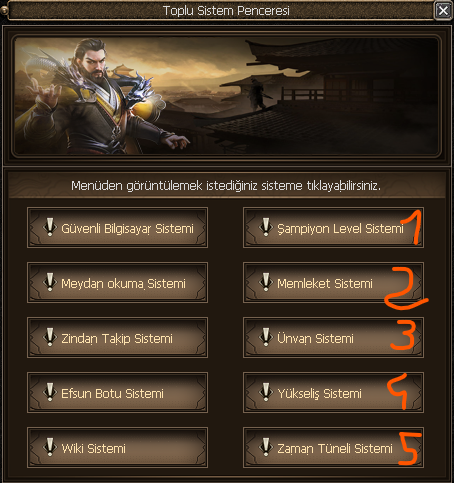Viewport: 454px width, 483px height.
Task: Open the Meydan okuma Sistemi entry
Action: click(x=117, y=282)
